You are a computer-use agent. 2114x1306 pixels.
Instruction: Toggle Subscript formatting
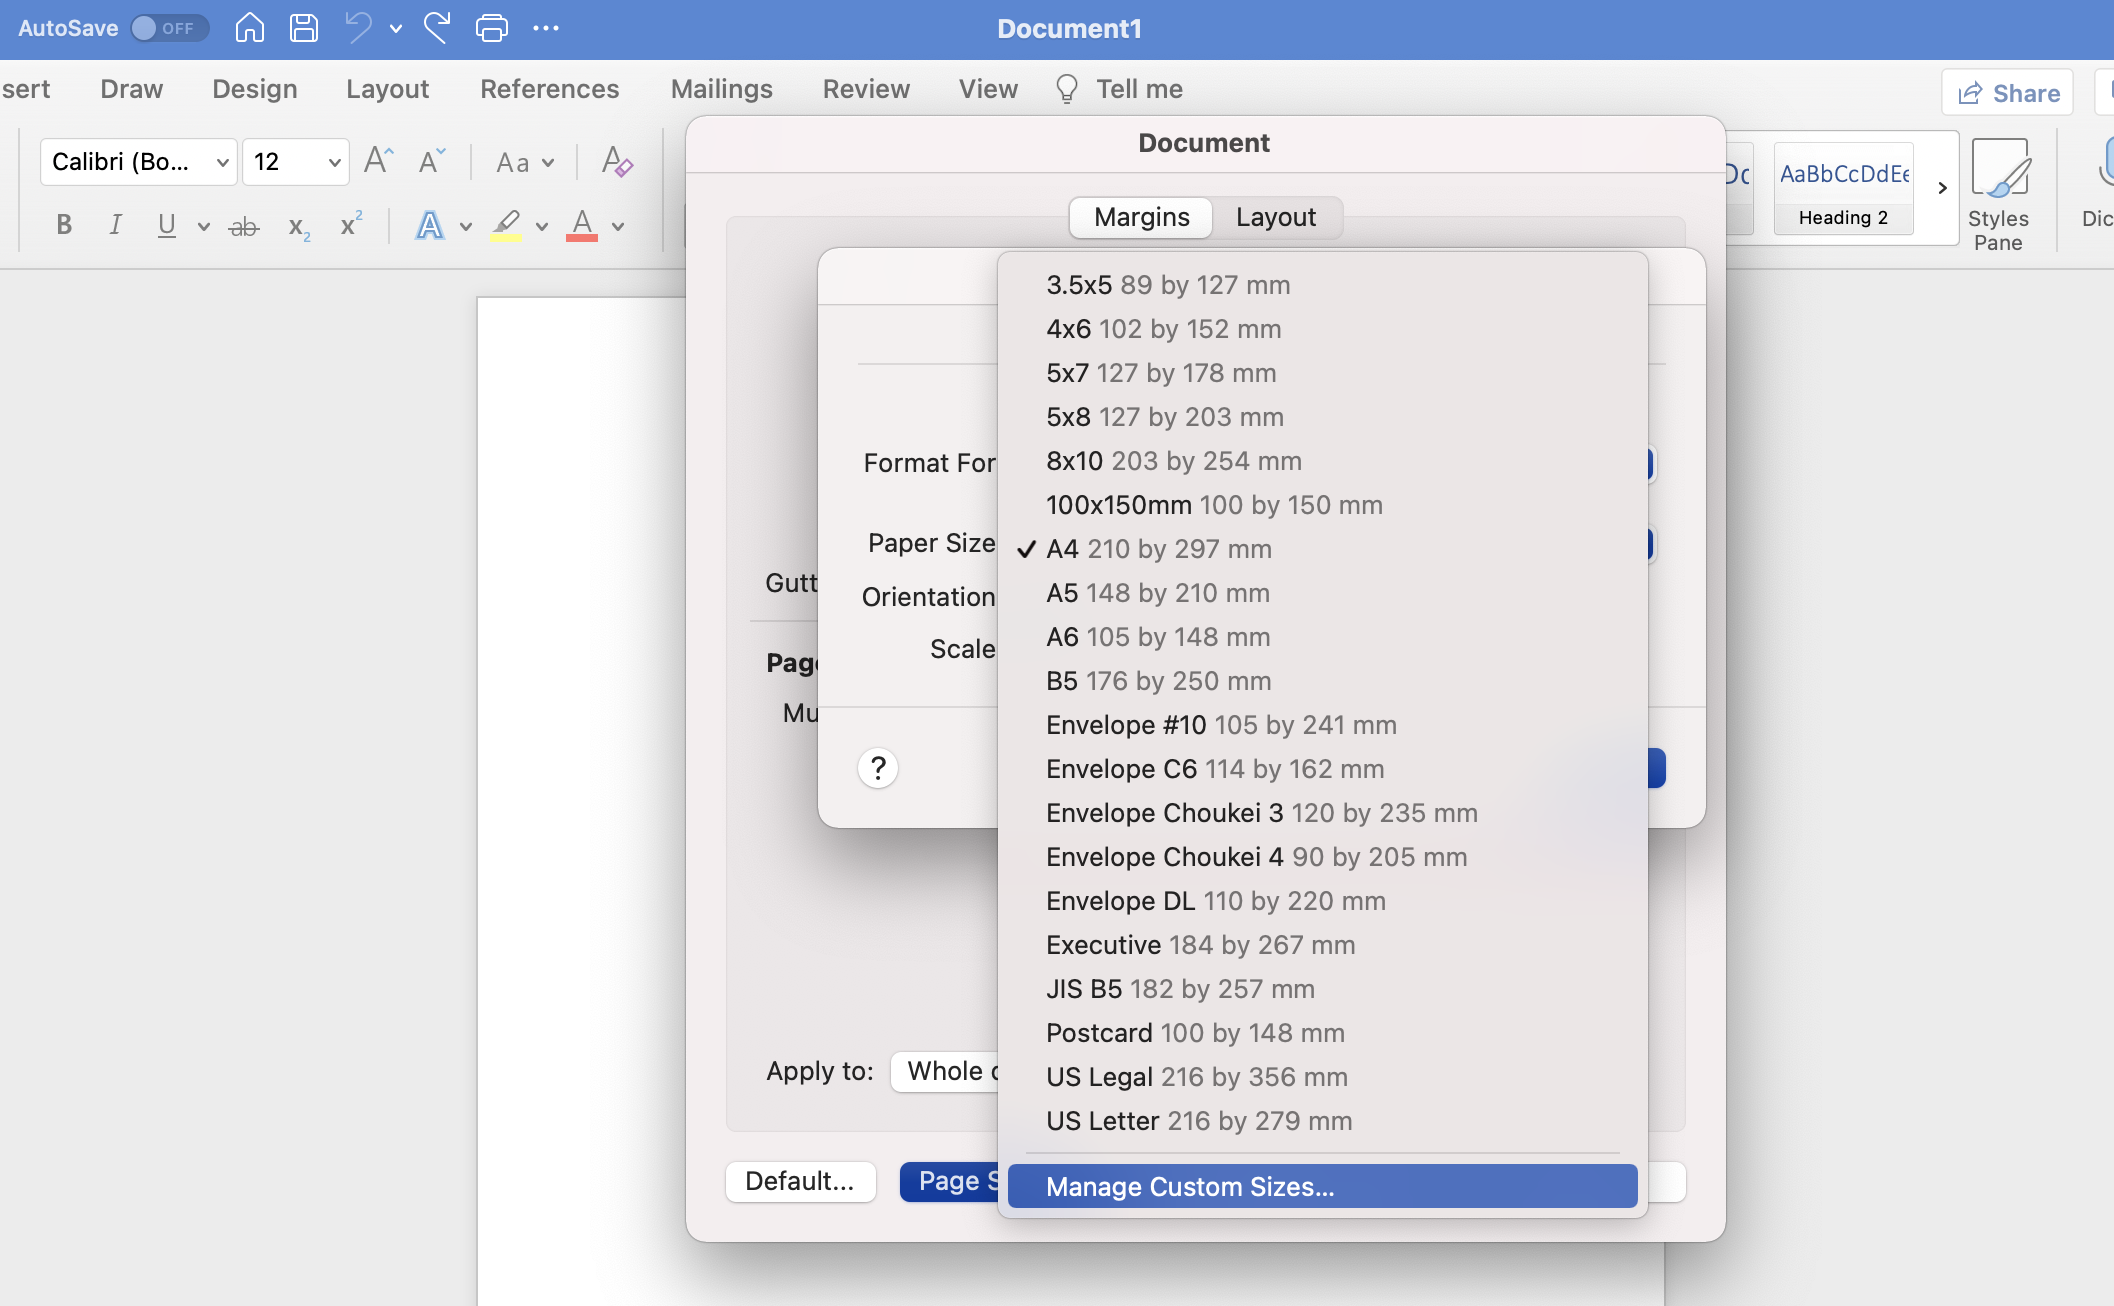click(298, 227)
